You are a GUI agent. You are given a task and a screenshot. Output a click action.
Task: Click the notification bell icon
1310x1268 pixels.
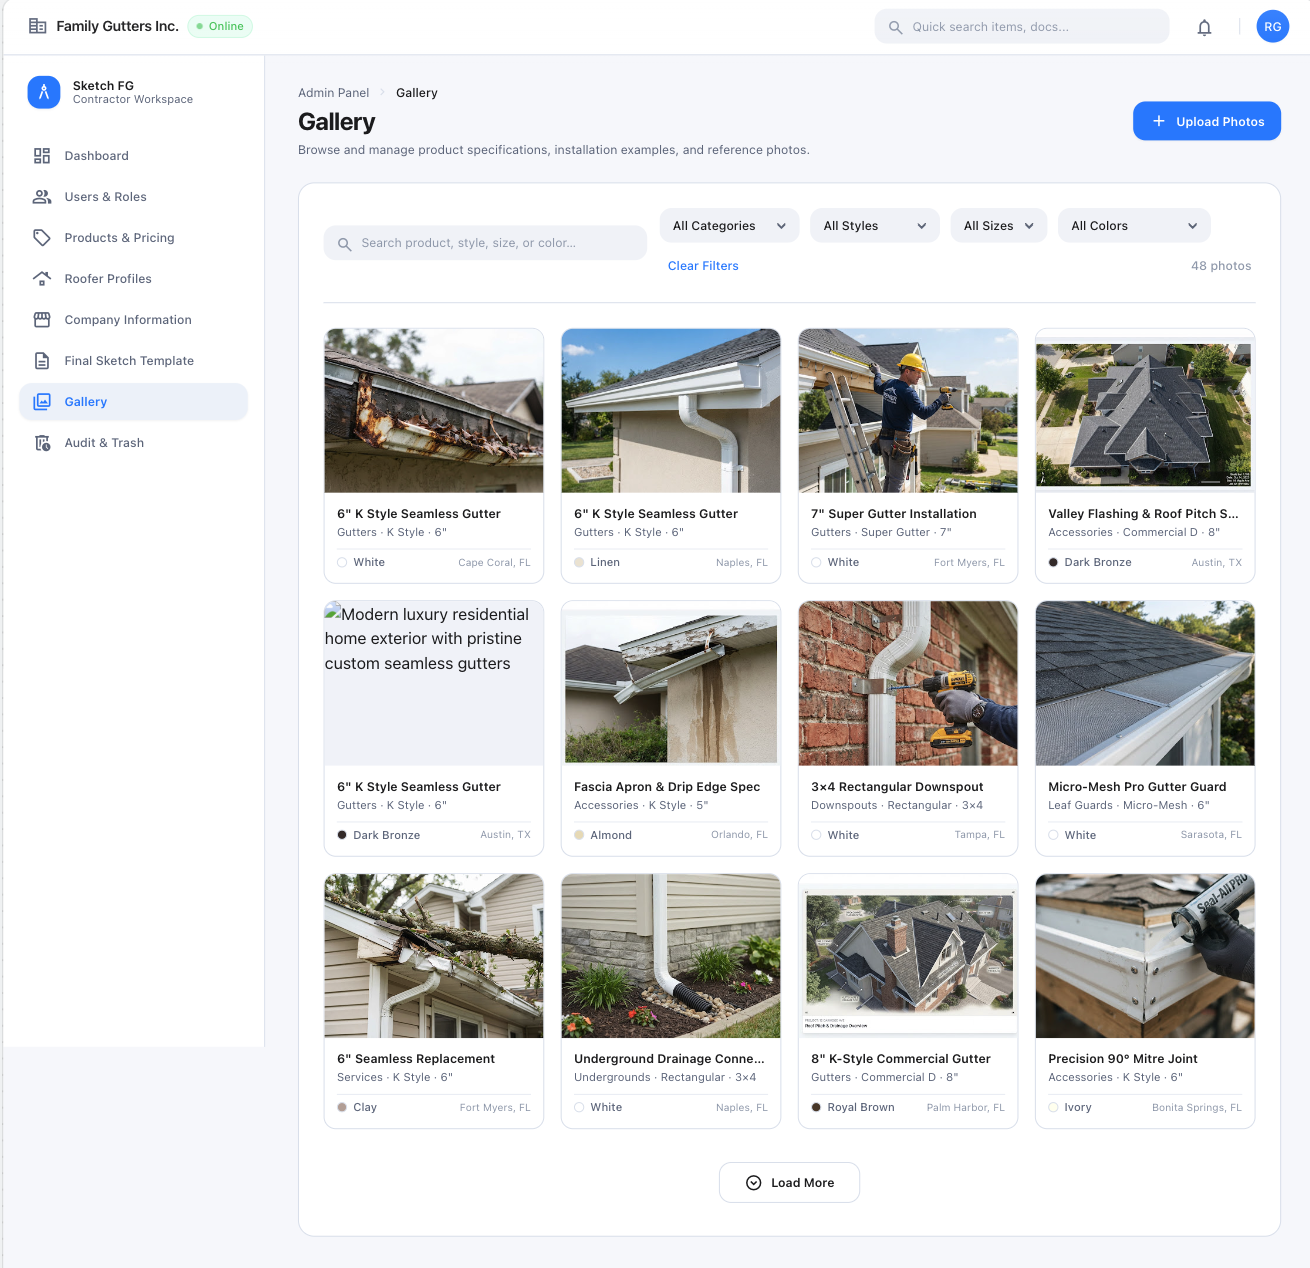1204,27
